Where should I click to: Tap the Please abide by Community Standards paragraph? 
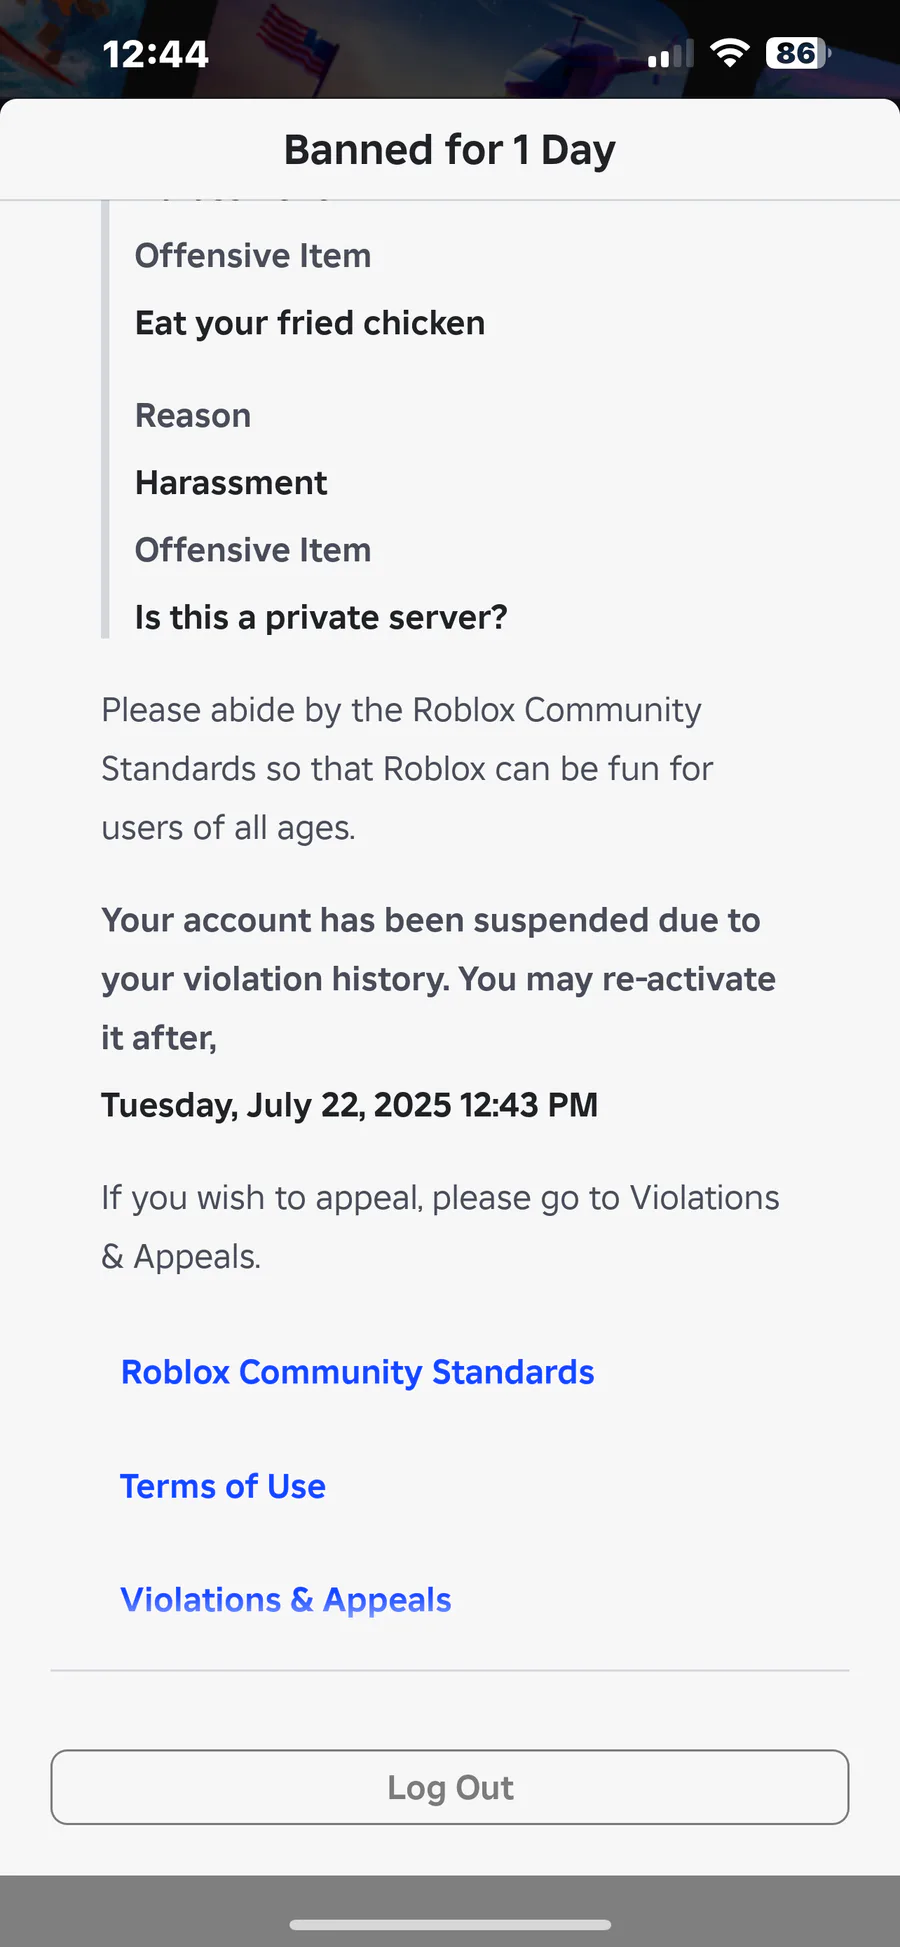(407, 769)
